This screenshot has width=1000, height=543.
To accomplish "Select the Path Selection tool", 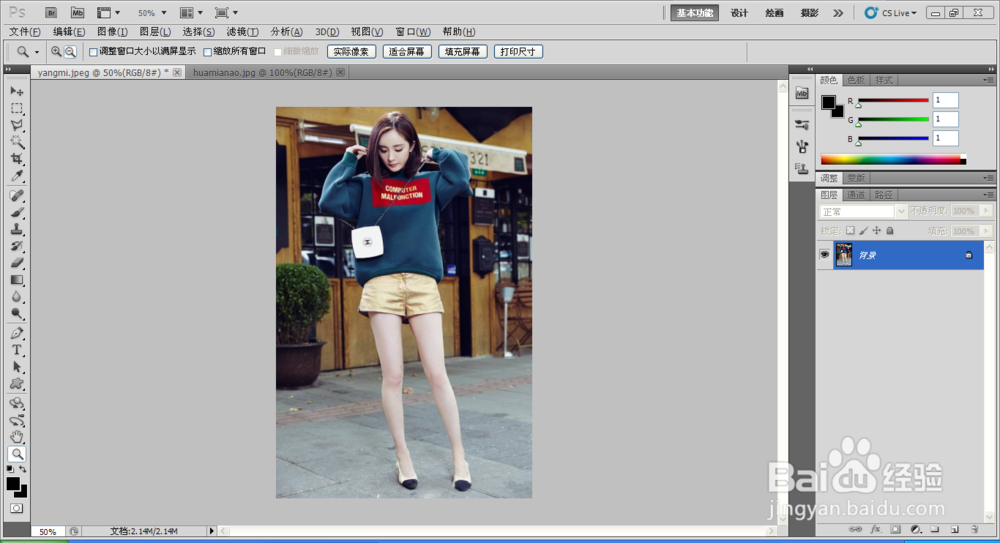I will 17,367.
